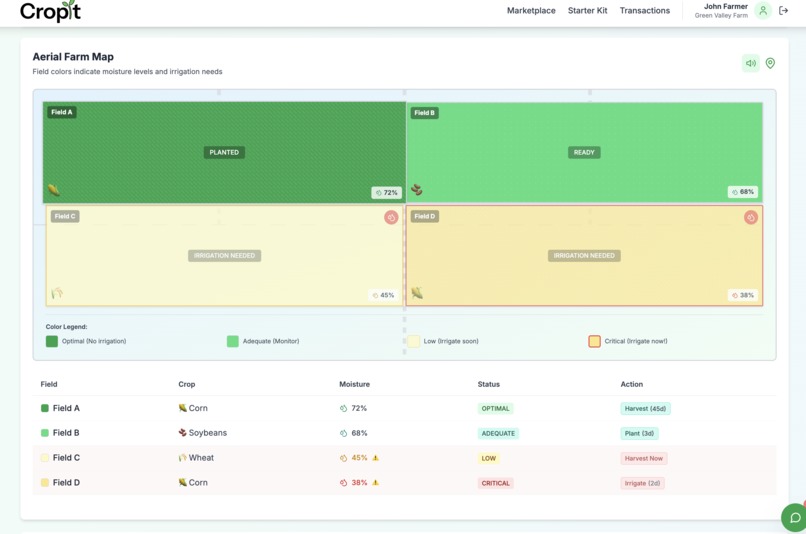Click the Optimal dark green legend swatch
This screenshot has width=806, height=534.
tap(52, 341)
